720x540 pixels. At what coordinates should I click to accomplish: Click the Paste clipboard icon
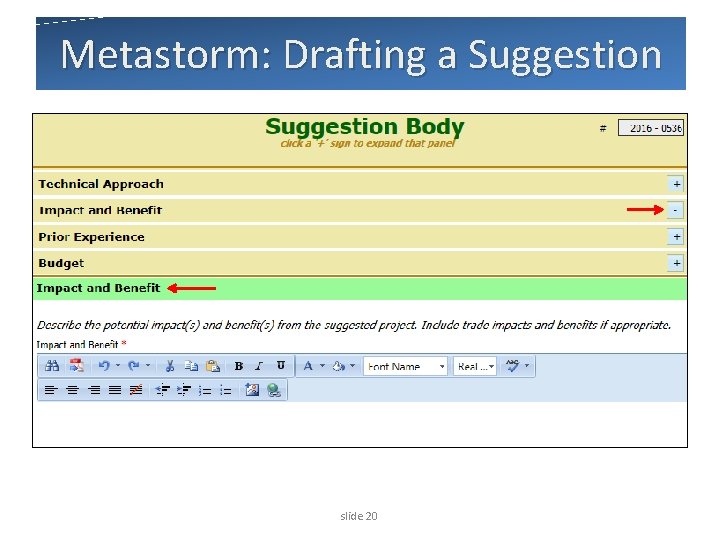point(213,366)
